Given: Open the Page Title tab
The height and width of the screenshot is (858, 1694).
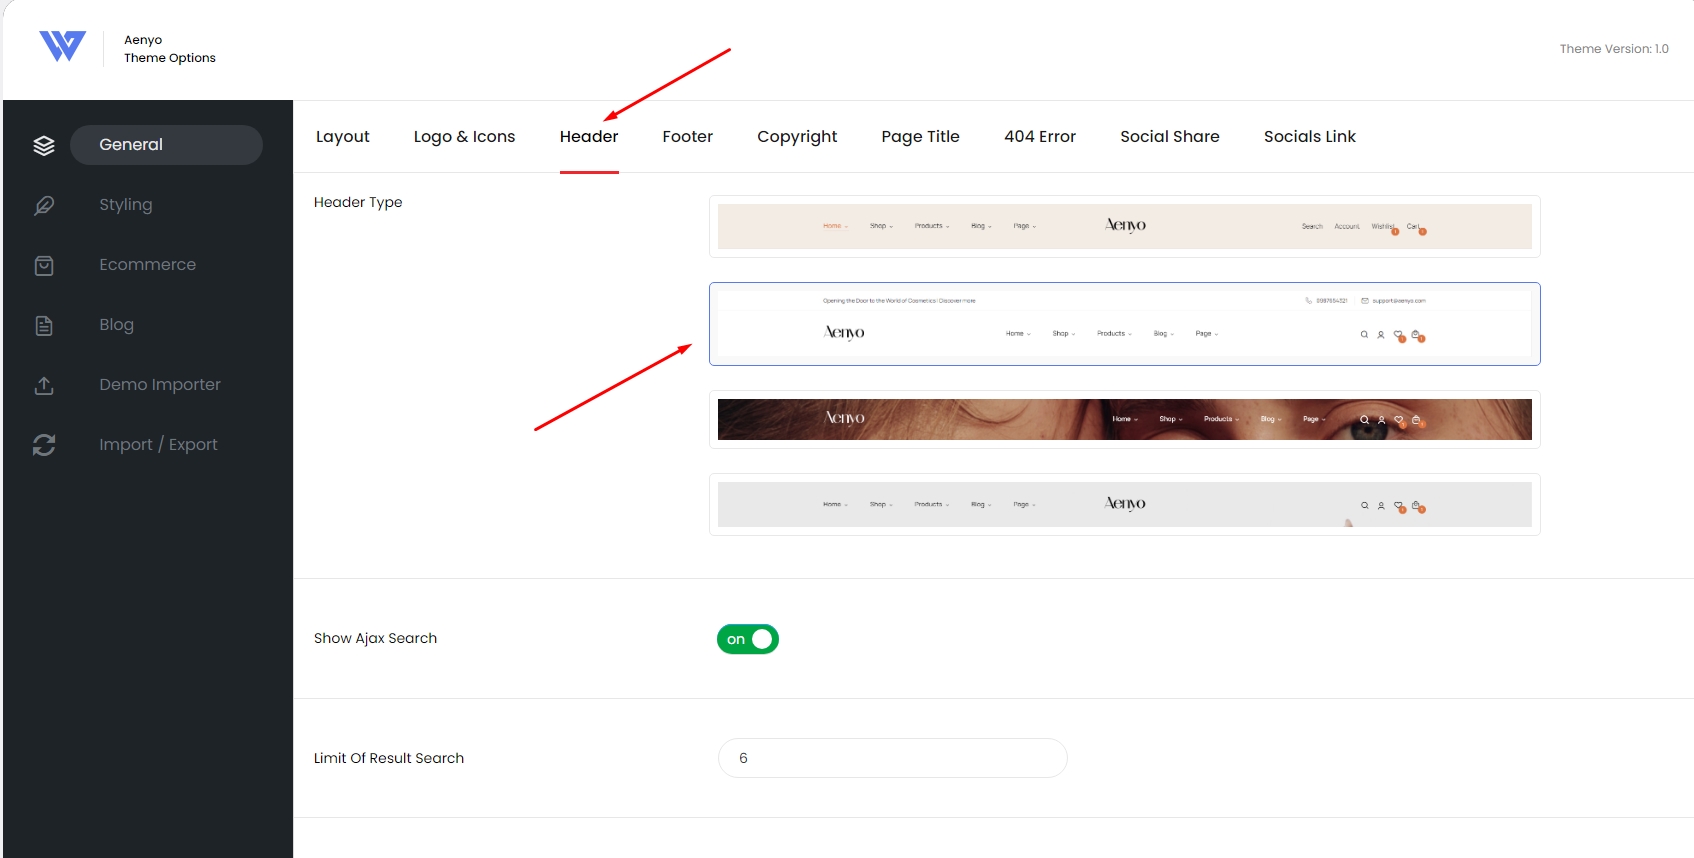Looking at the screenshot, I should tap(921, 136).
